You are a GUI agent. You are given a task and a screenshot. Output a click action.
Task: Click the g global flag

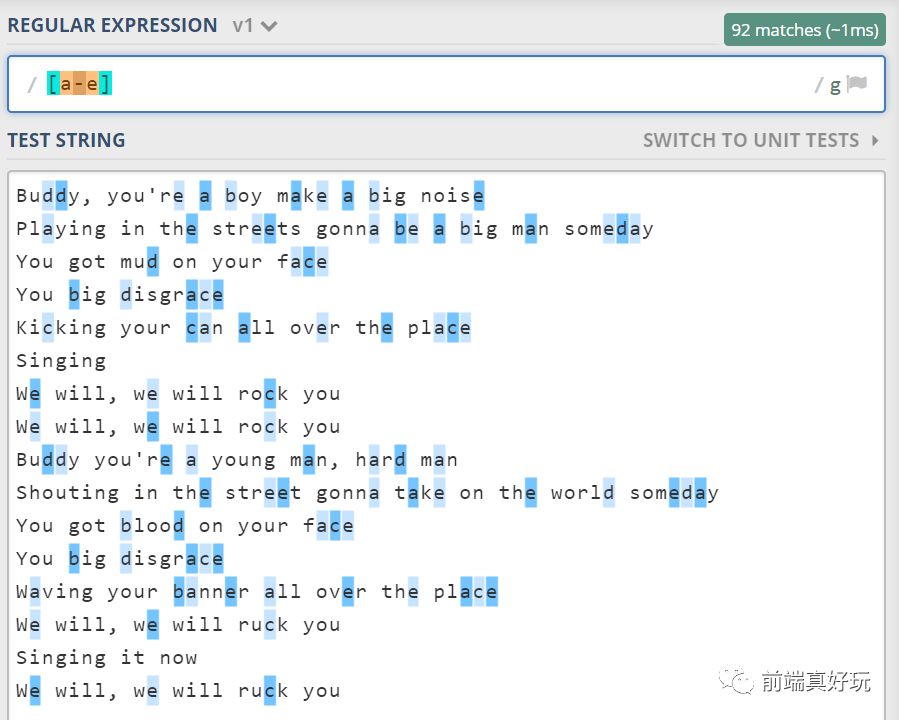click(835, 85)
